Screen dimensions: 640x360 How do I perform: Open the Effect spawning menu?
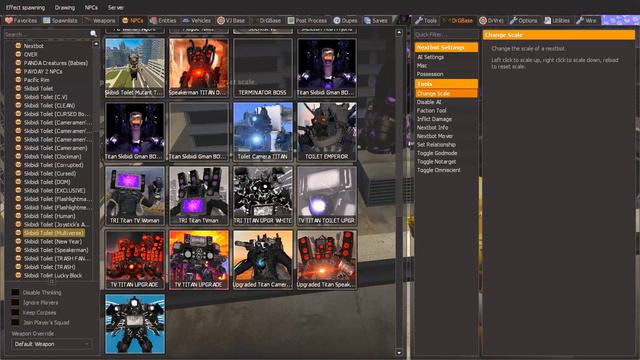point(25,7)
